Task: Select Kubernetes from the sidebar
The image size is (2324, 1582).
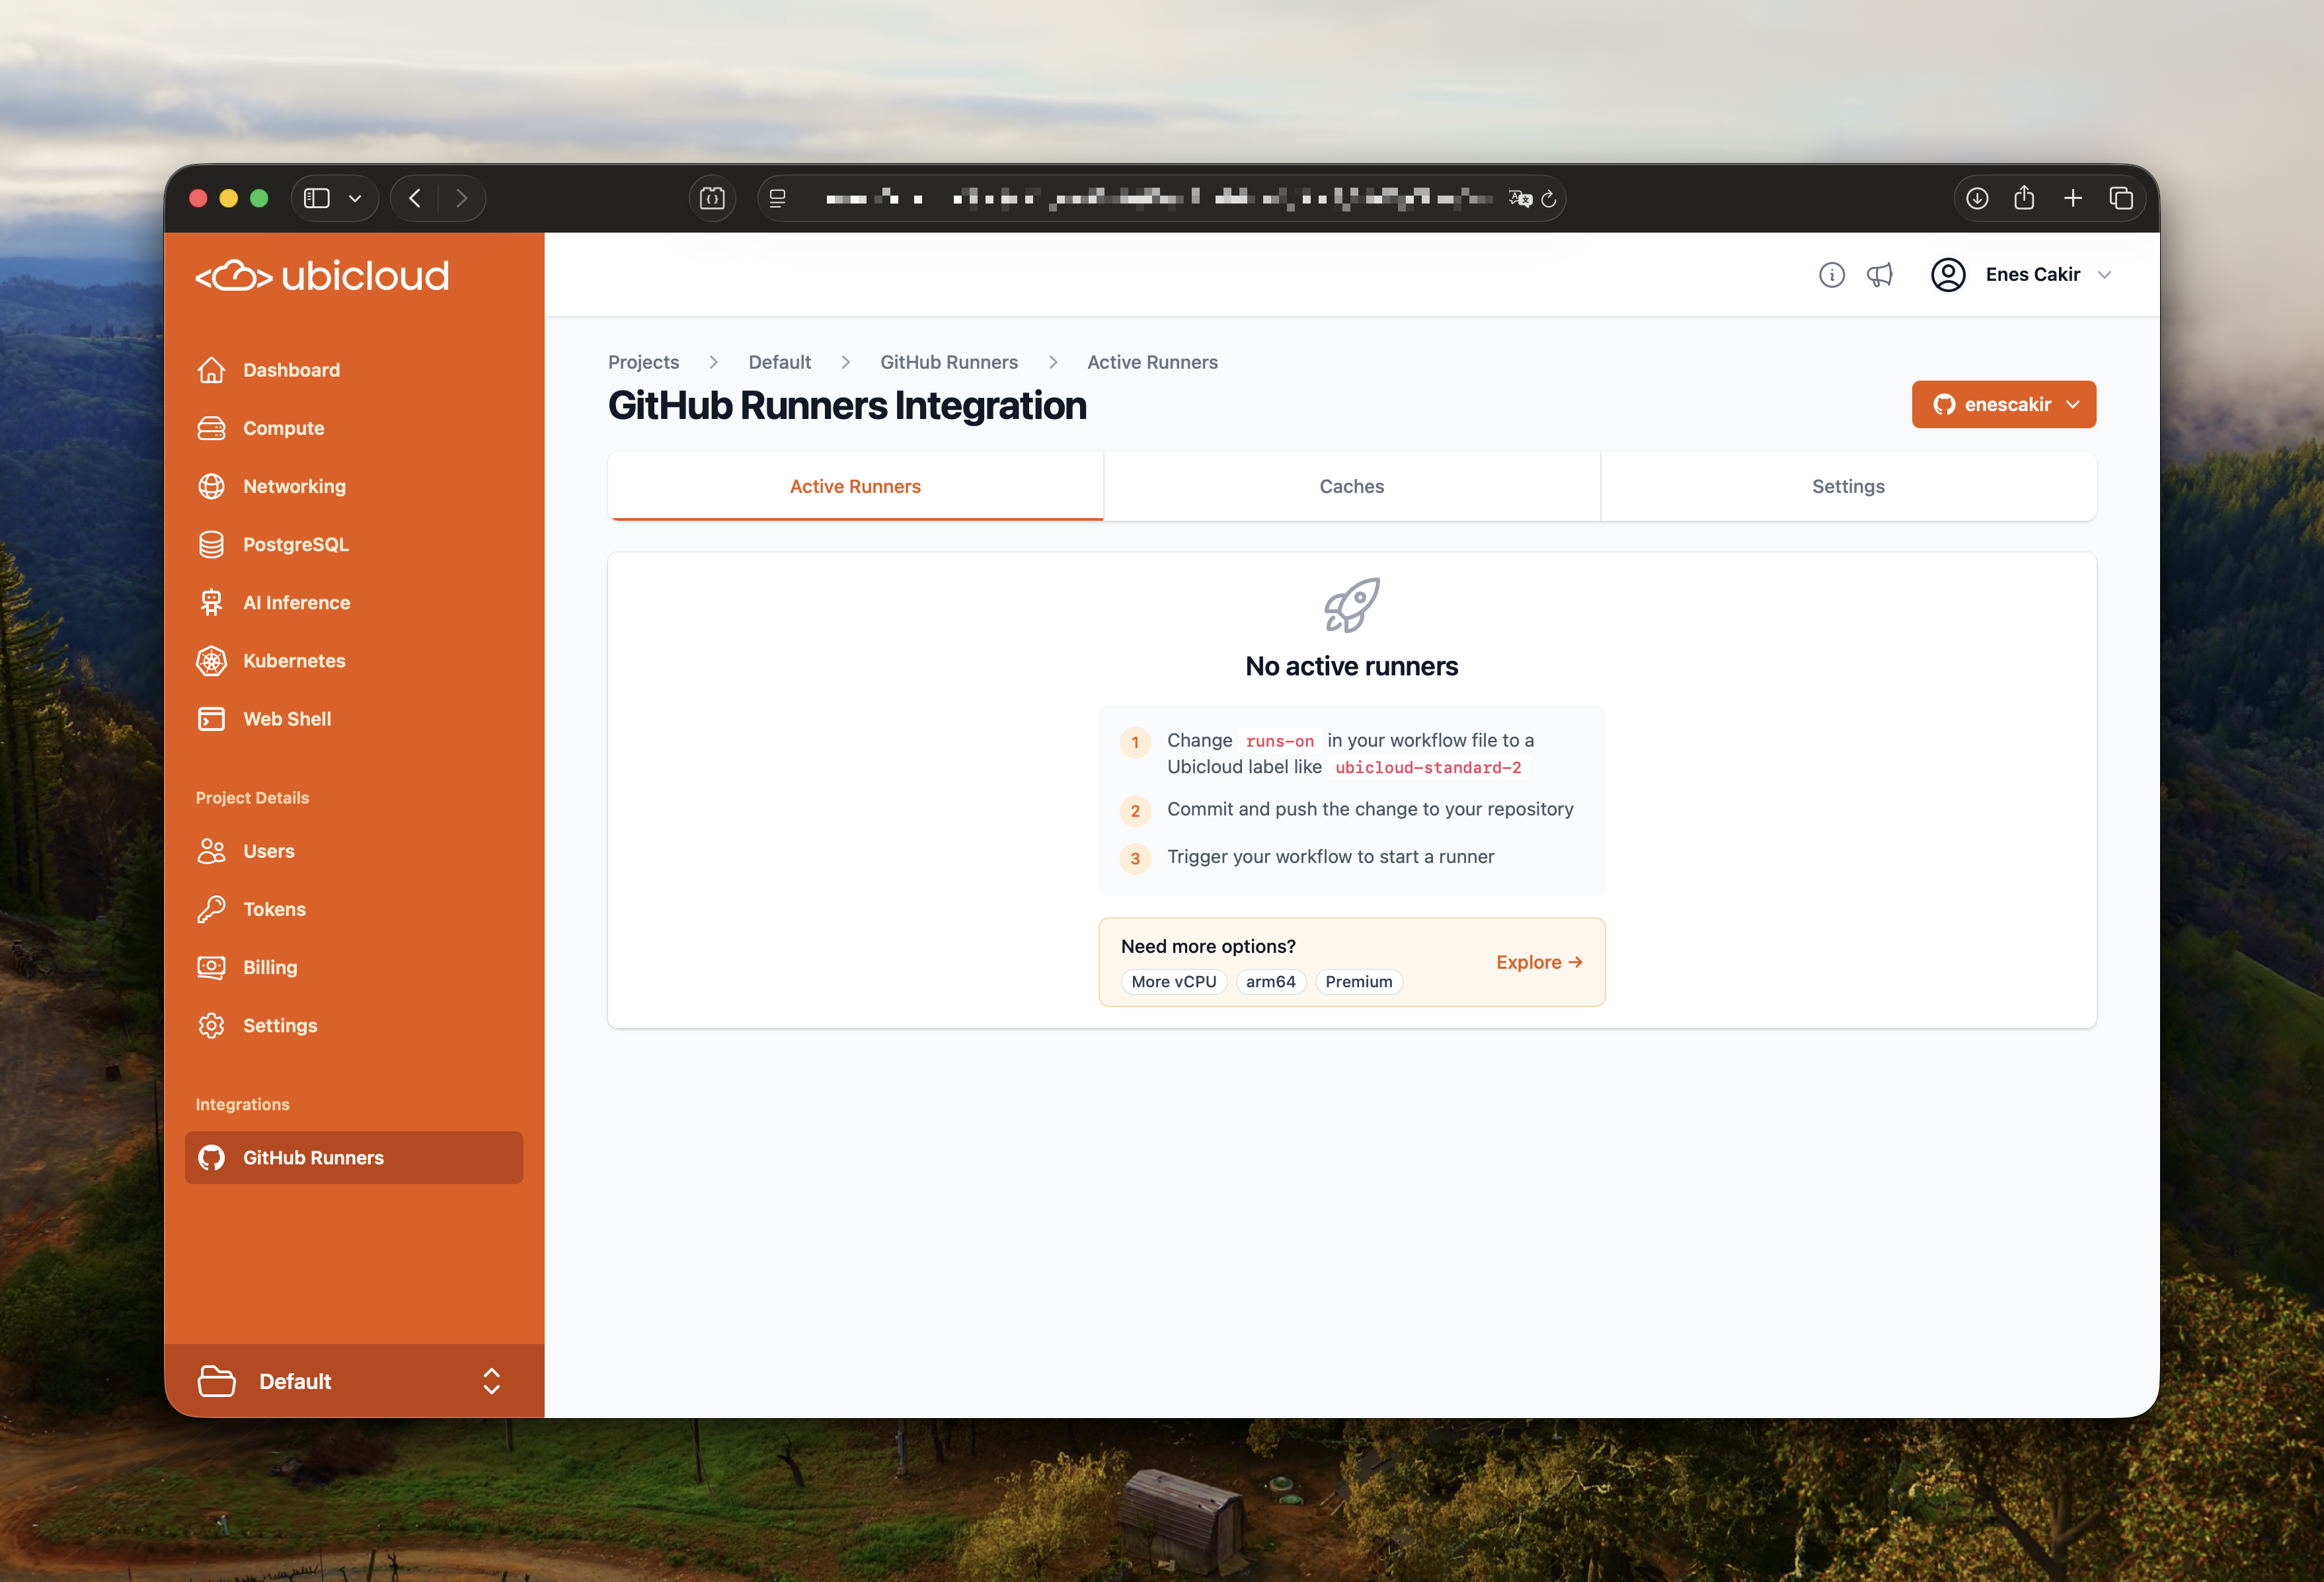Action: (293, 660)
